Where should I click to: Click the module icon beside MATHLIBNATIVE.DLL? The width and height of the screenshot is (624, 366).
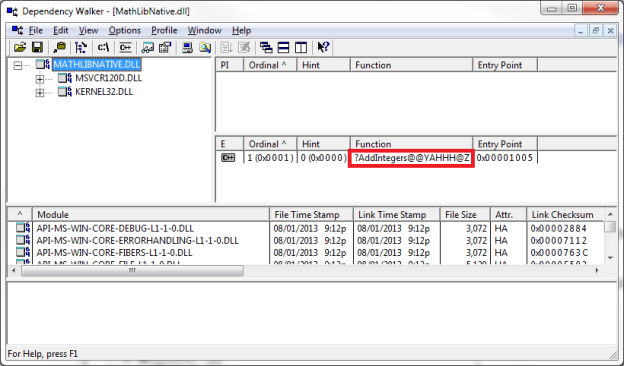pyautogui.click(x=43, y=64)
